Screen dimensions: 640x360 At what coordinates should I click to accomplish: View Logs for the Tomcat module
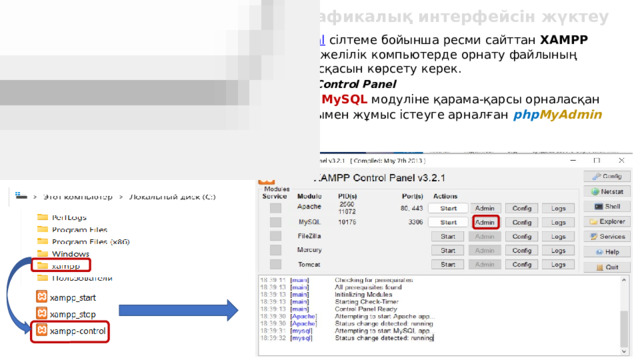pos(558,264)
